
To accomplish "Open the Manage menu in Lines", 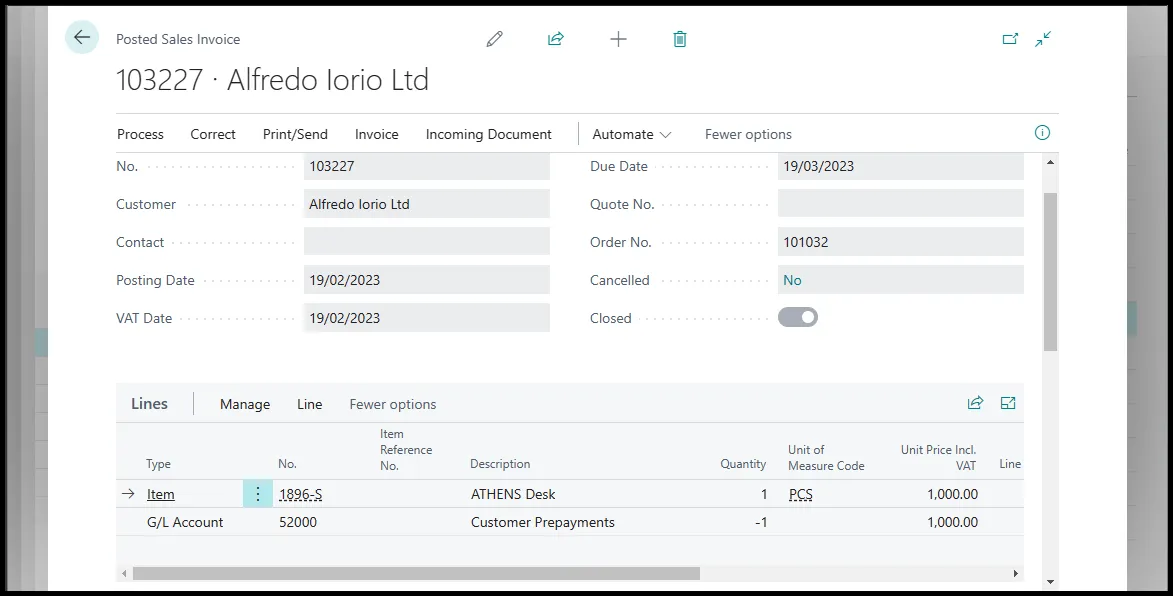I will pos(245,405).
